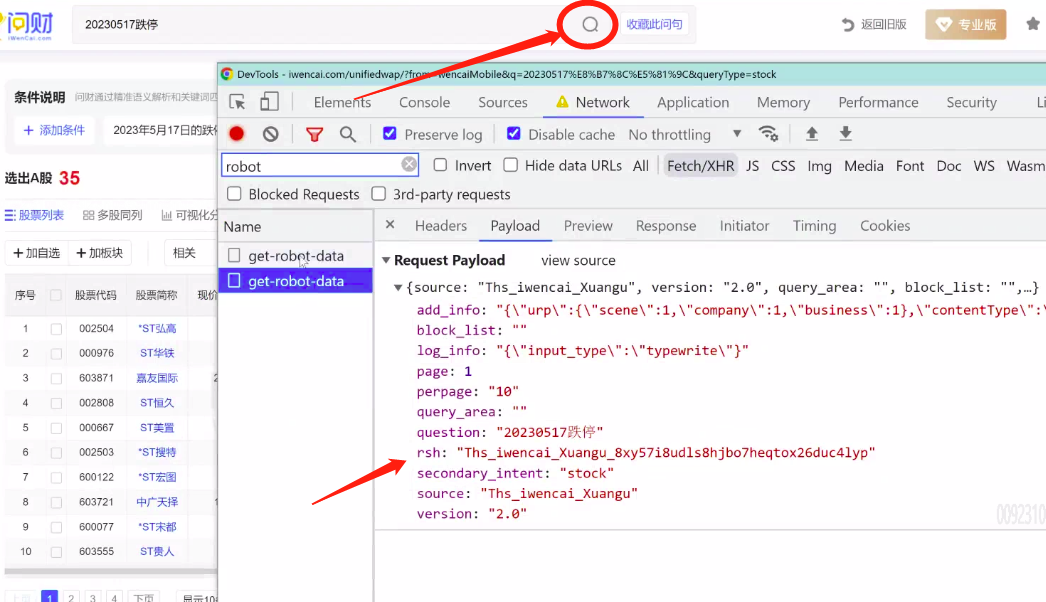
Task: Switch to the Memory tab
Action: click(783, 102)
